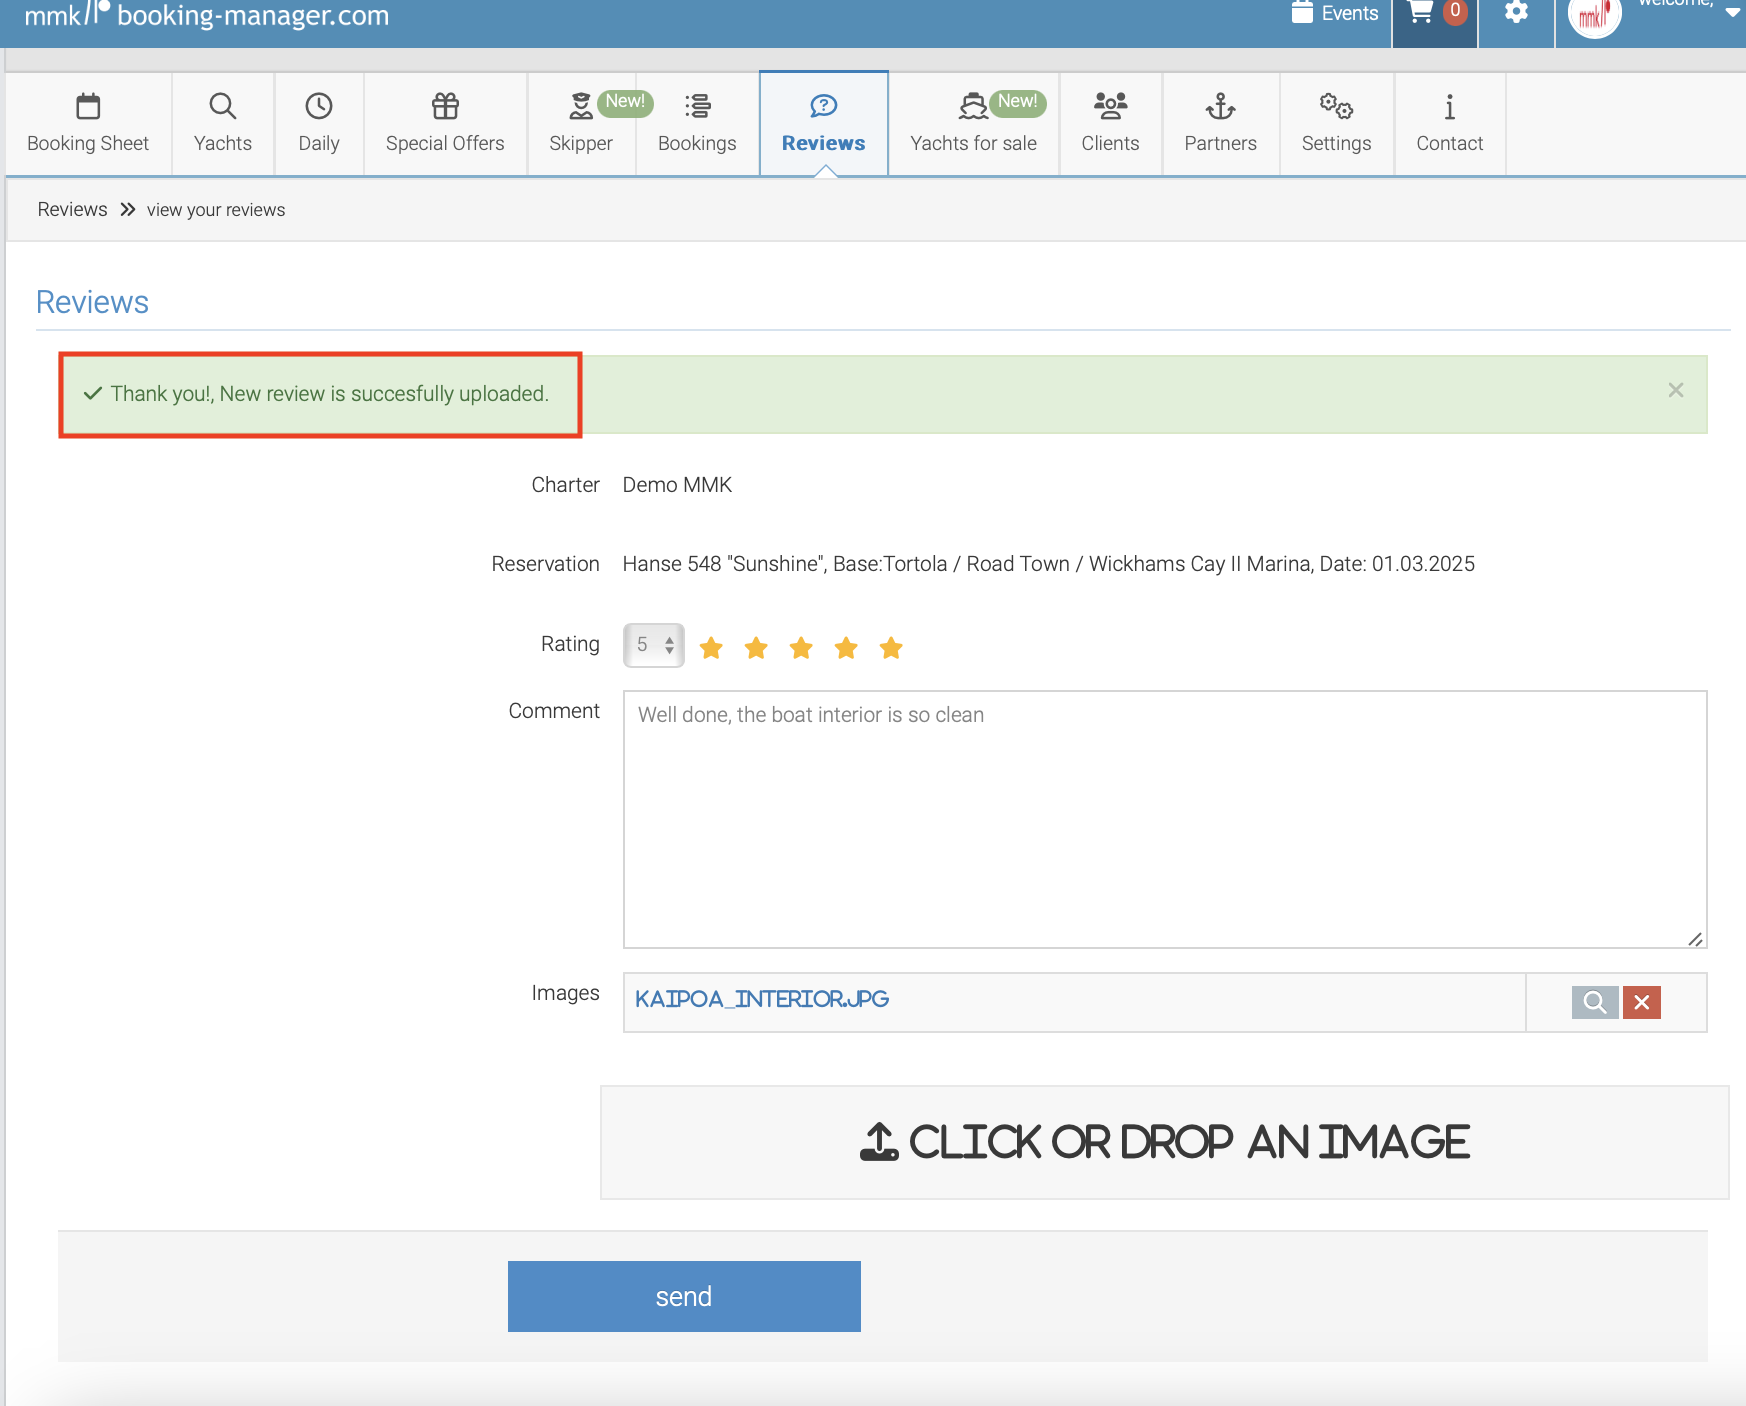Go to Special Offers tab
This screenshot has width=1746, height=1406.
click(445, 124)
